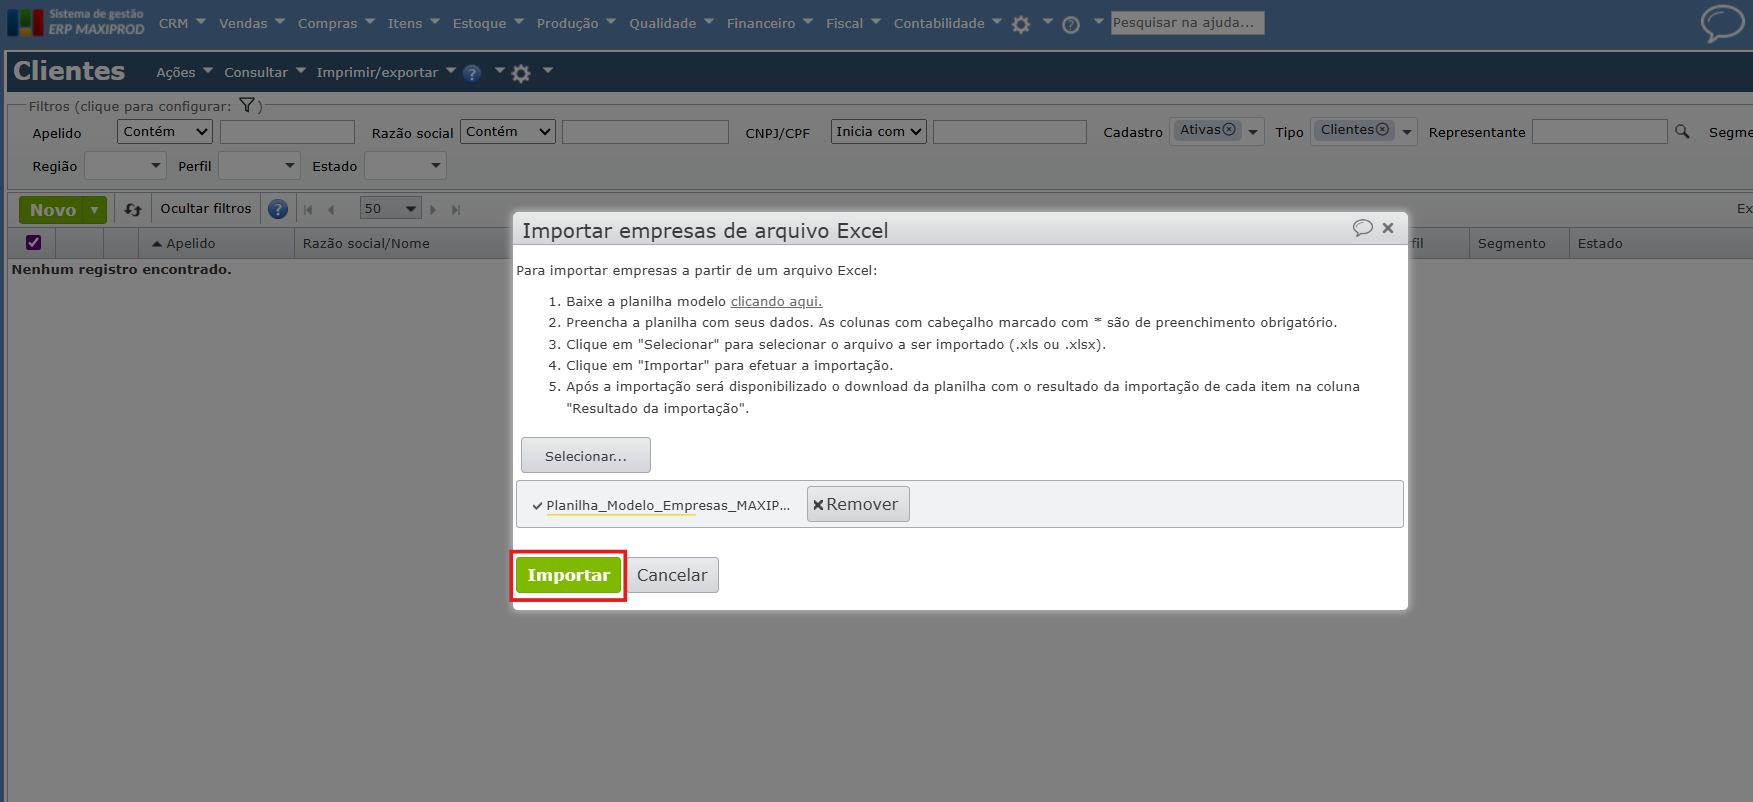Open the Contabilidade menu
This screenshot has height=802, width=1753.
point(948,23)
